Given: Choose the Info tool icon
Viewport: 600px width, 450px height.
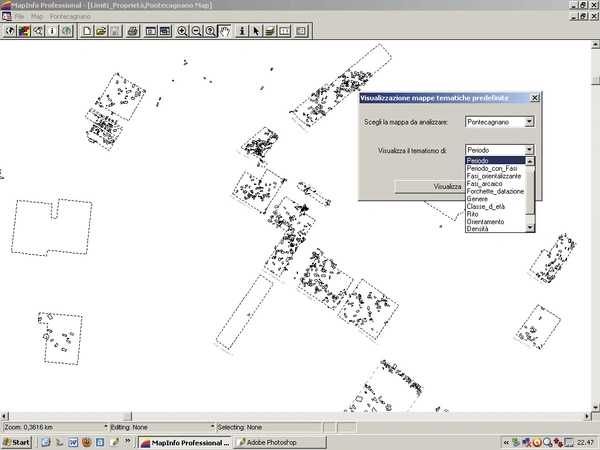Looking at the screenshot, I should coord(243,31).
